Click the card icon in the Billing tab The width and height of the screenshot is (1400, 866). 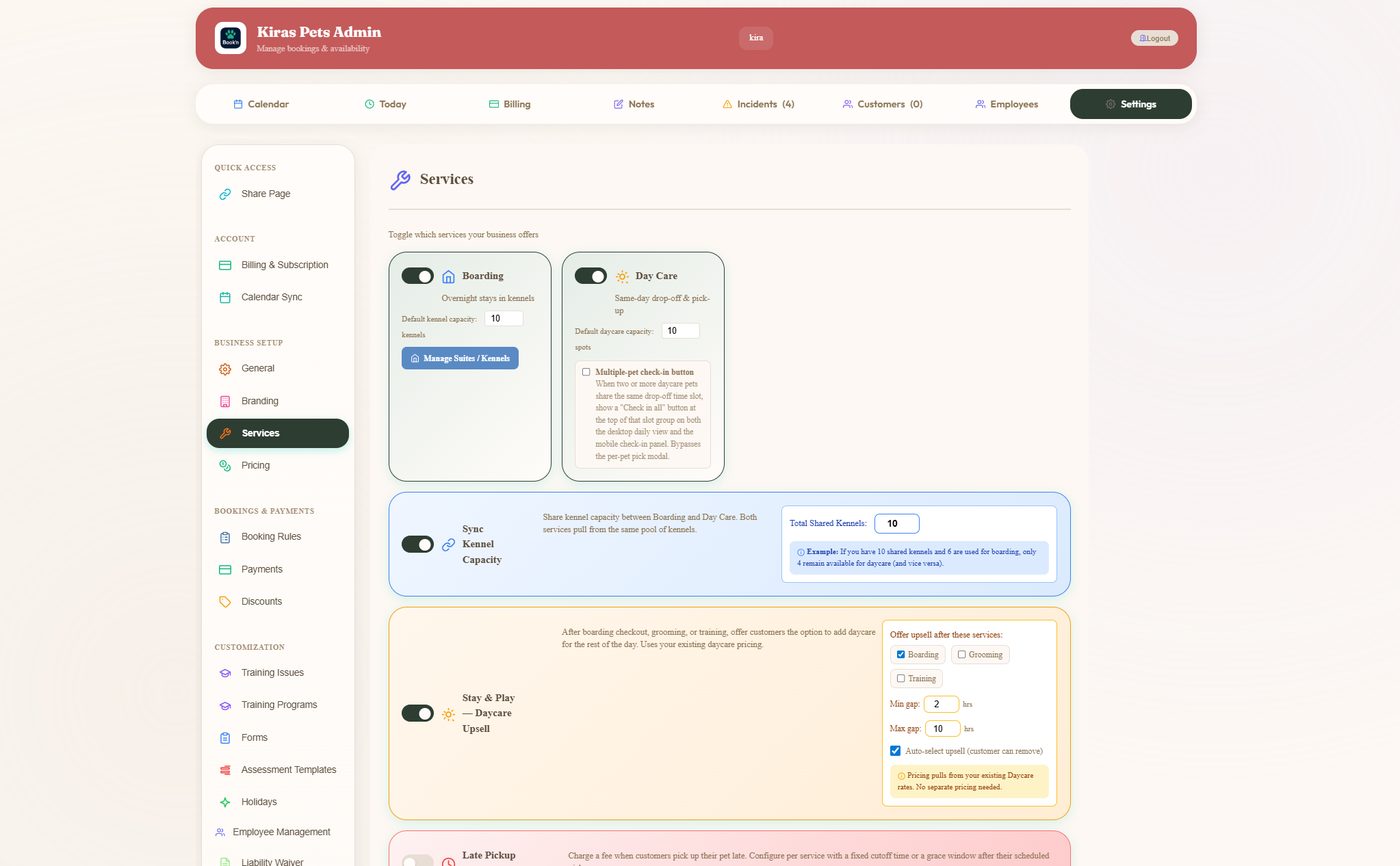(x=493, y=104)
